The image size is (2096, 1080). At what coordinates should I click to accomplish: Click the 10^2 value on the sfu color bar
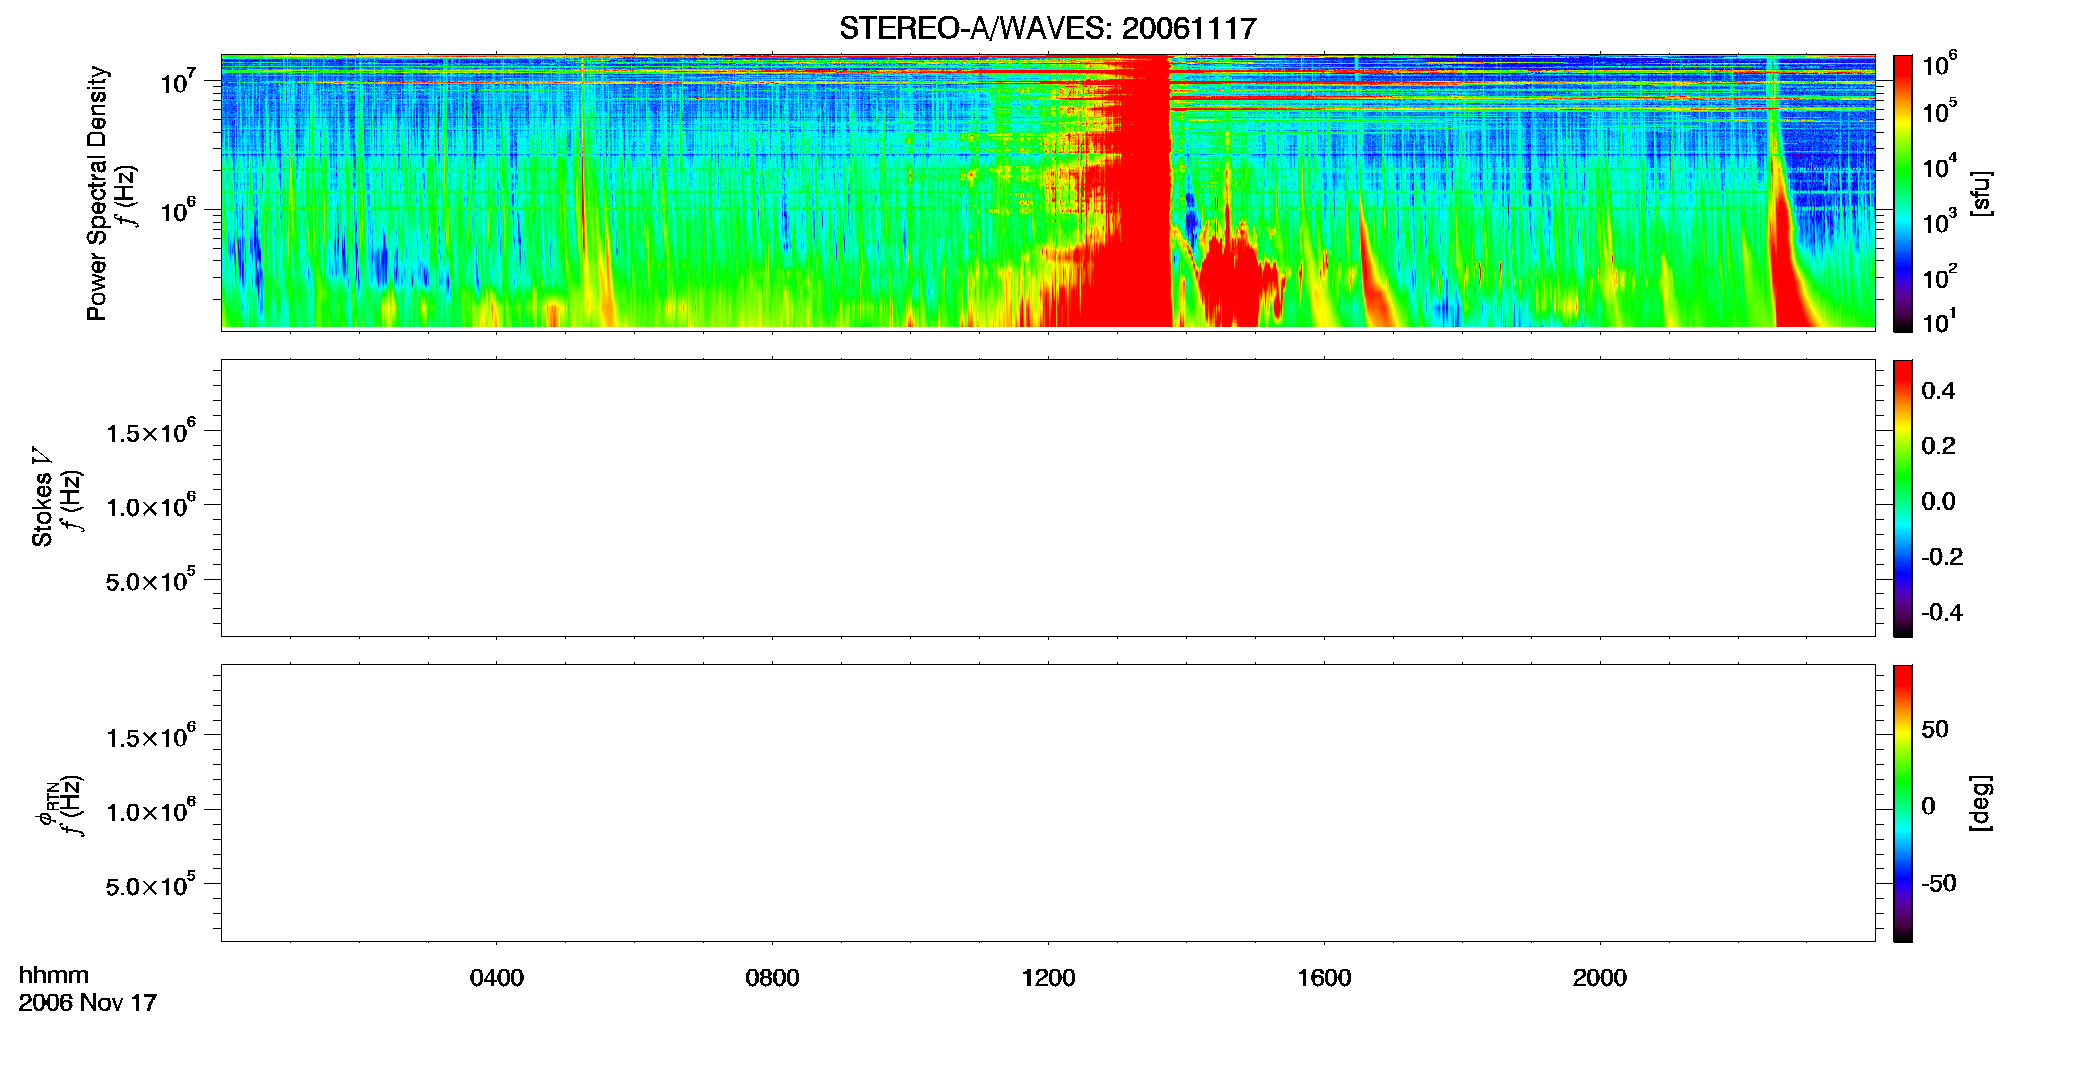click(1939, 276)
